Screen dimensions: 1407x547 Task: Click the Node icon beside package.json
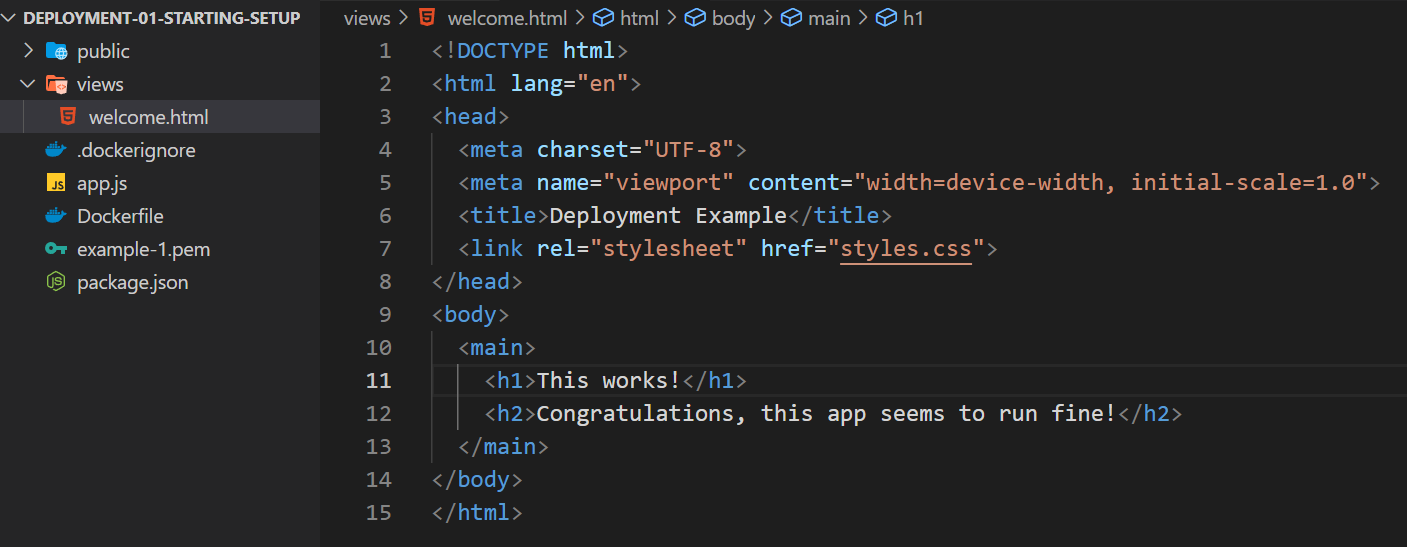click(x=56, y=282)
